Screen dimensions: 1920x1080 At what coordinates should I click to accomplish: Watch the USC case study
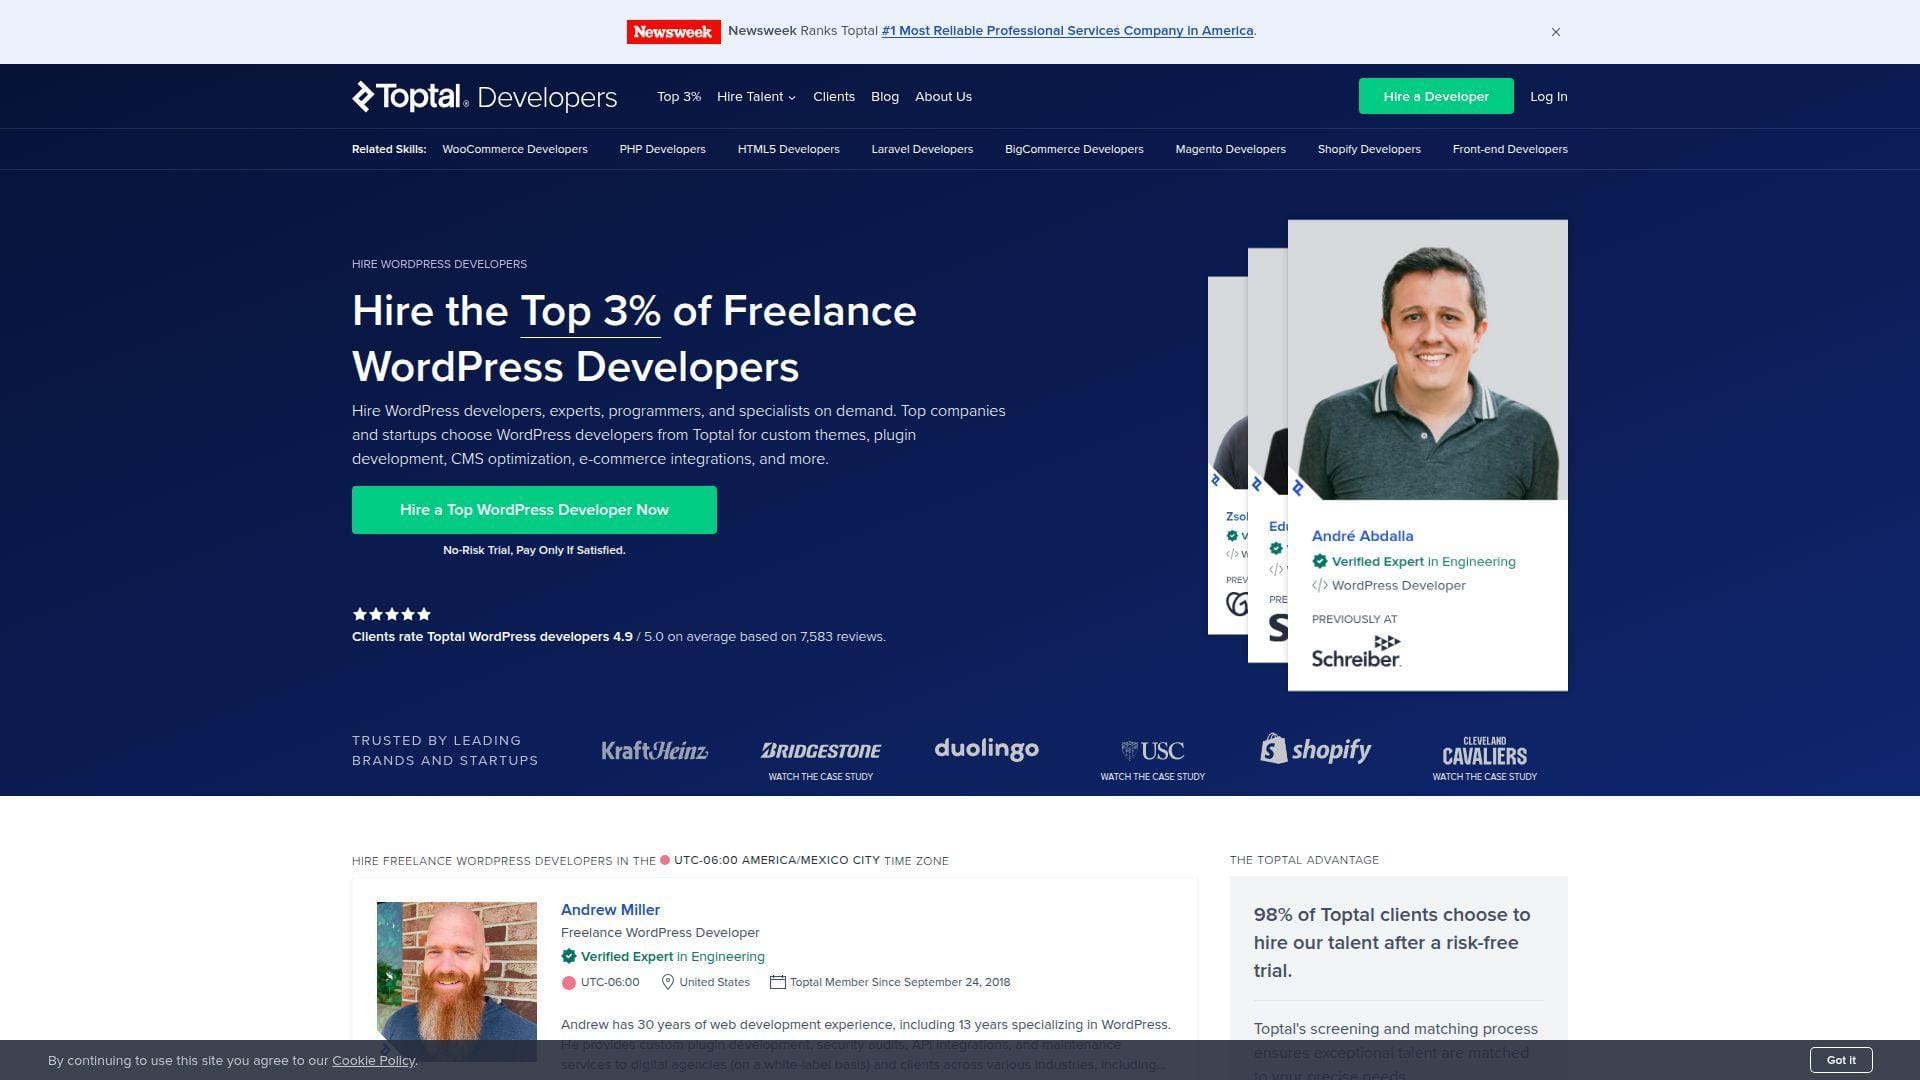[x=1152, y=777]
